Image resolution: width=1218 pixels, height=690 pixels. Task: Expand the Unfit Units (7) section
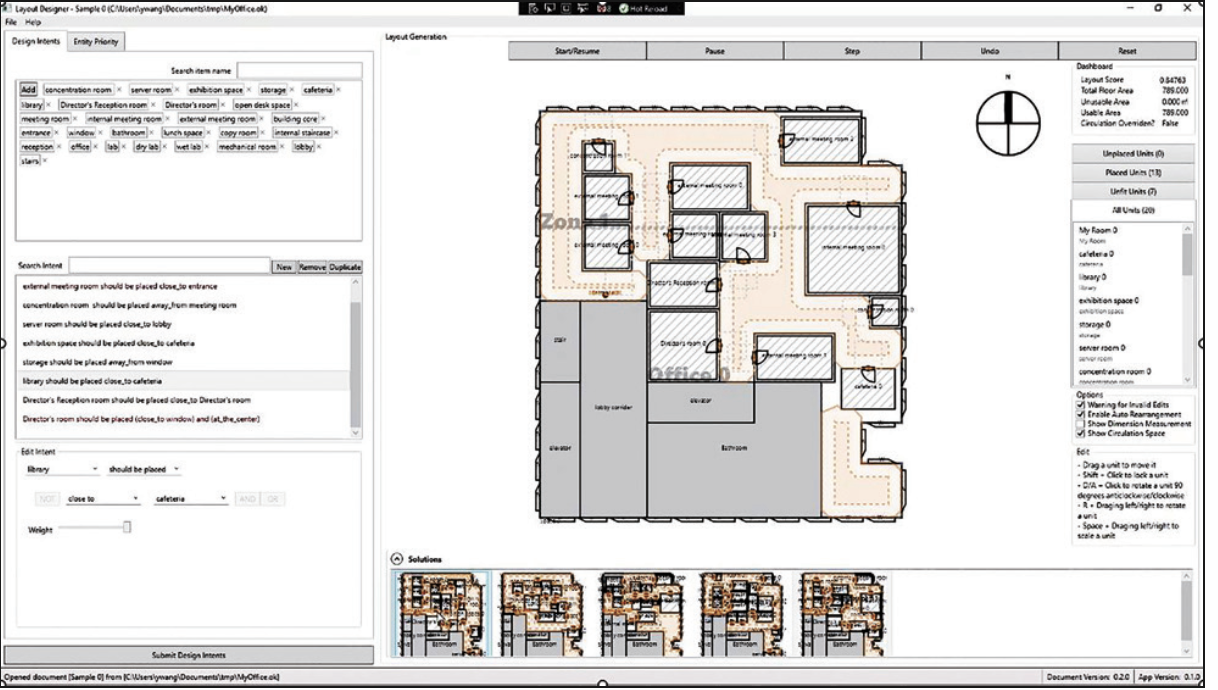1133,190
